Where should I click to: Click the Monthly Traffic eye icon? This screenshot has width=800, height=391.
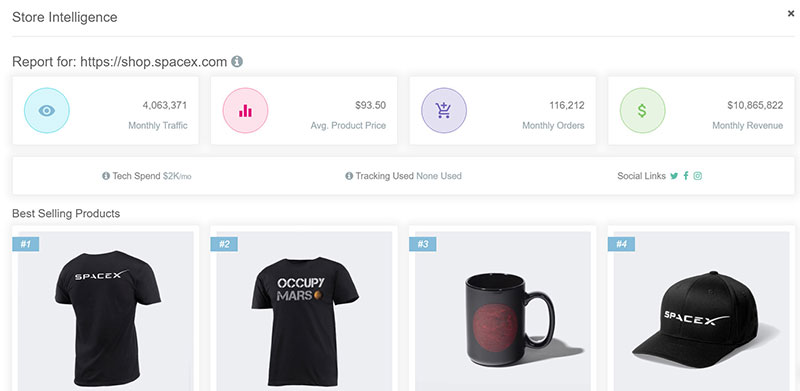click(x=47, y=110)
